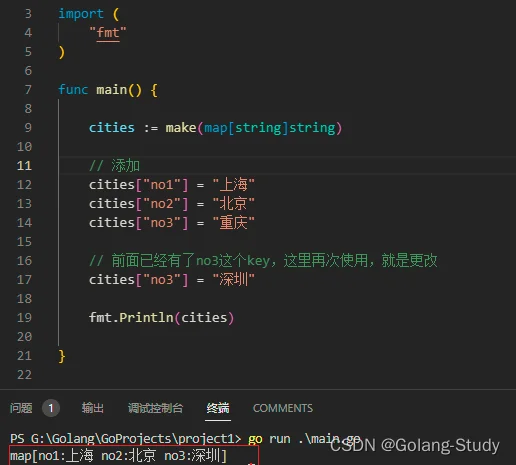Open the COMMENTS tab
The image size is (516, 465).
(x=283, y=408)
